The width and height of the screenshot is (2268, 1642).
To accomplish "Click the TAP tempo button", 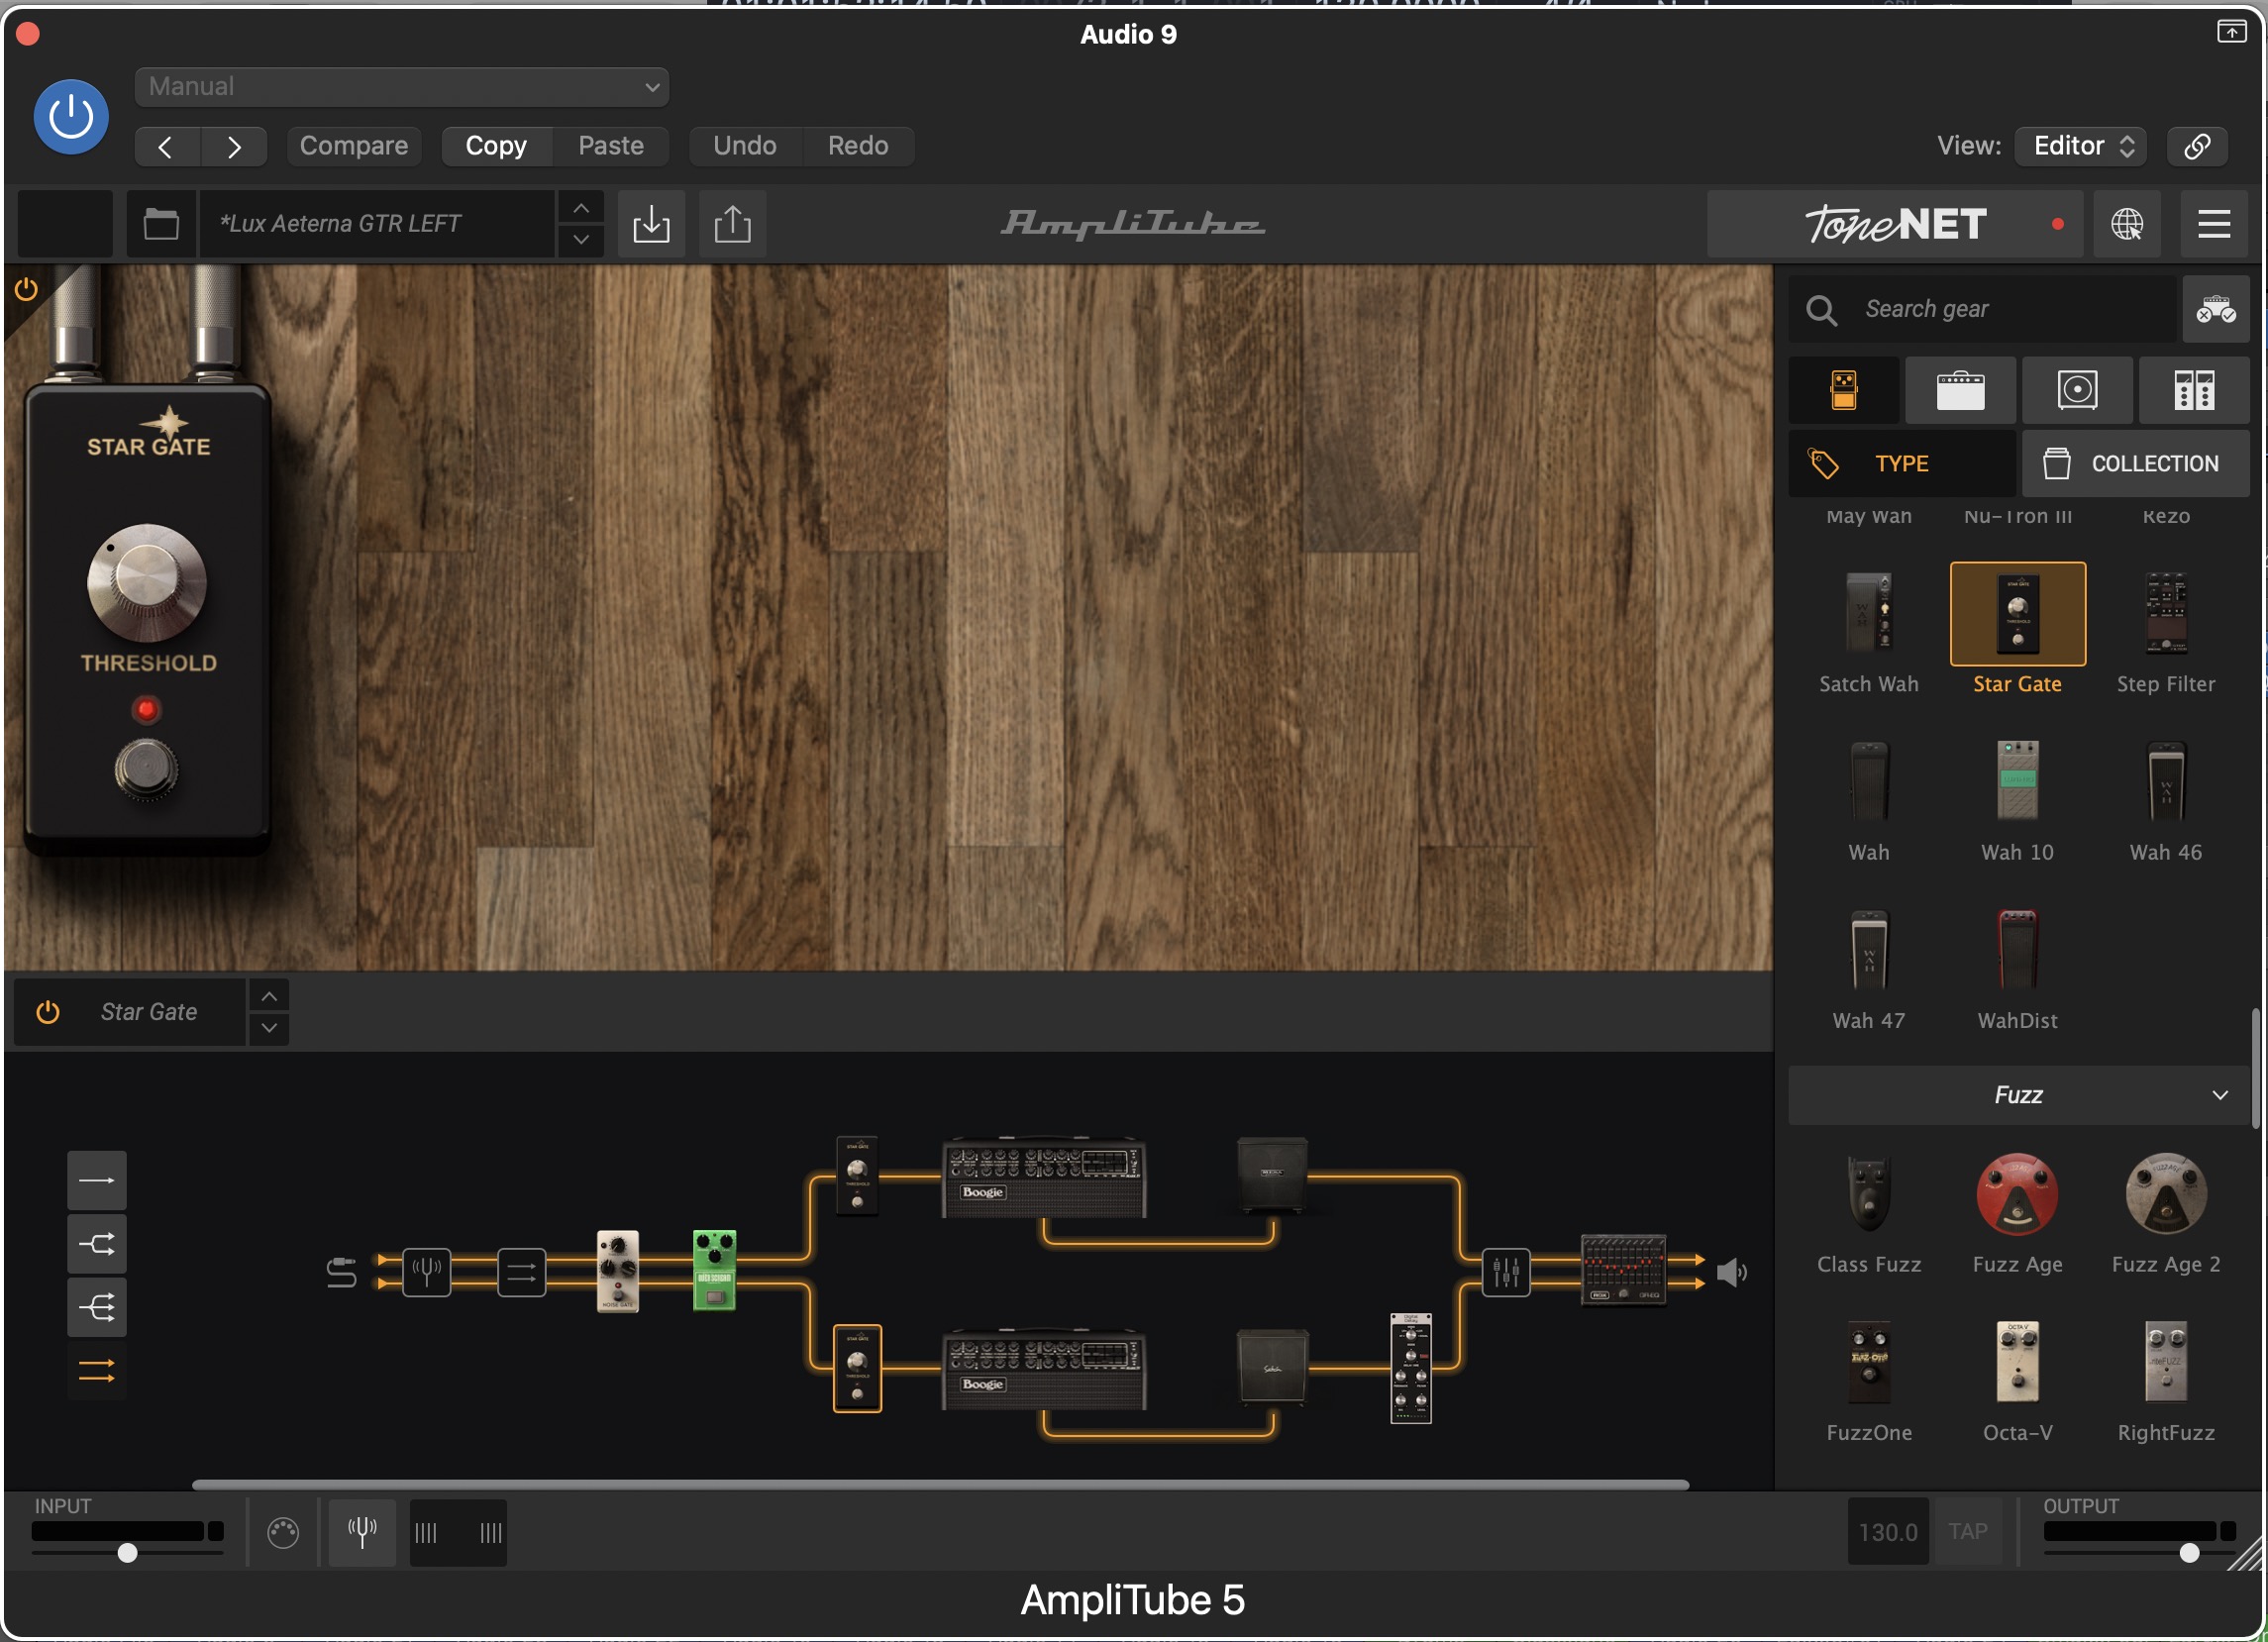I will coord(1968,1531).
